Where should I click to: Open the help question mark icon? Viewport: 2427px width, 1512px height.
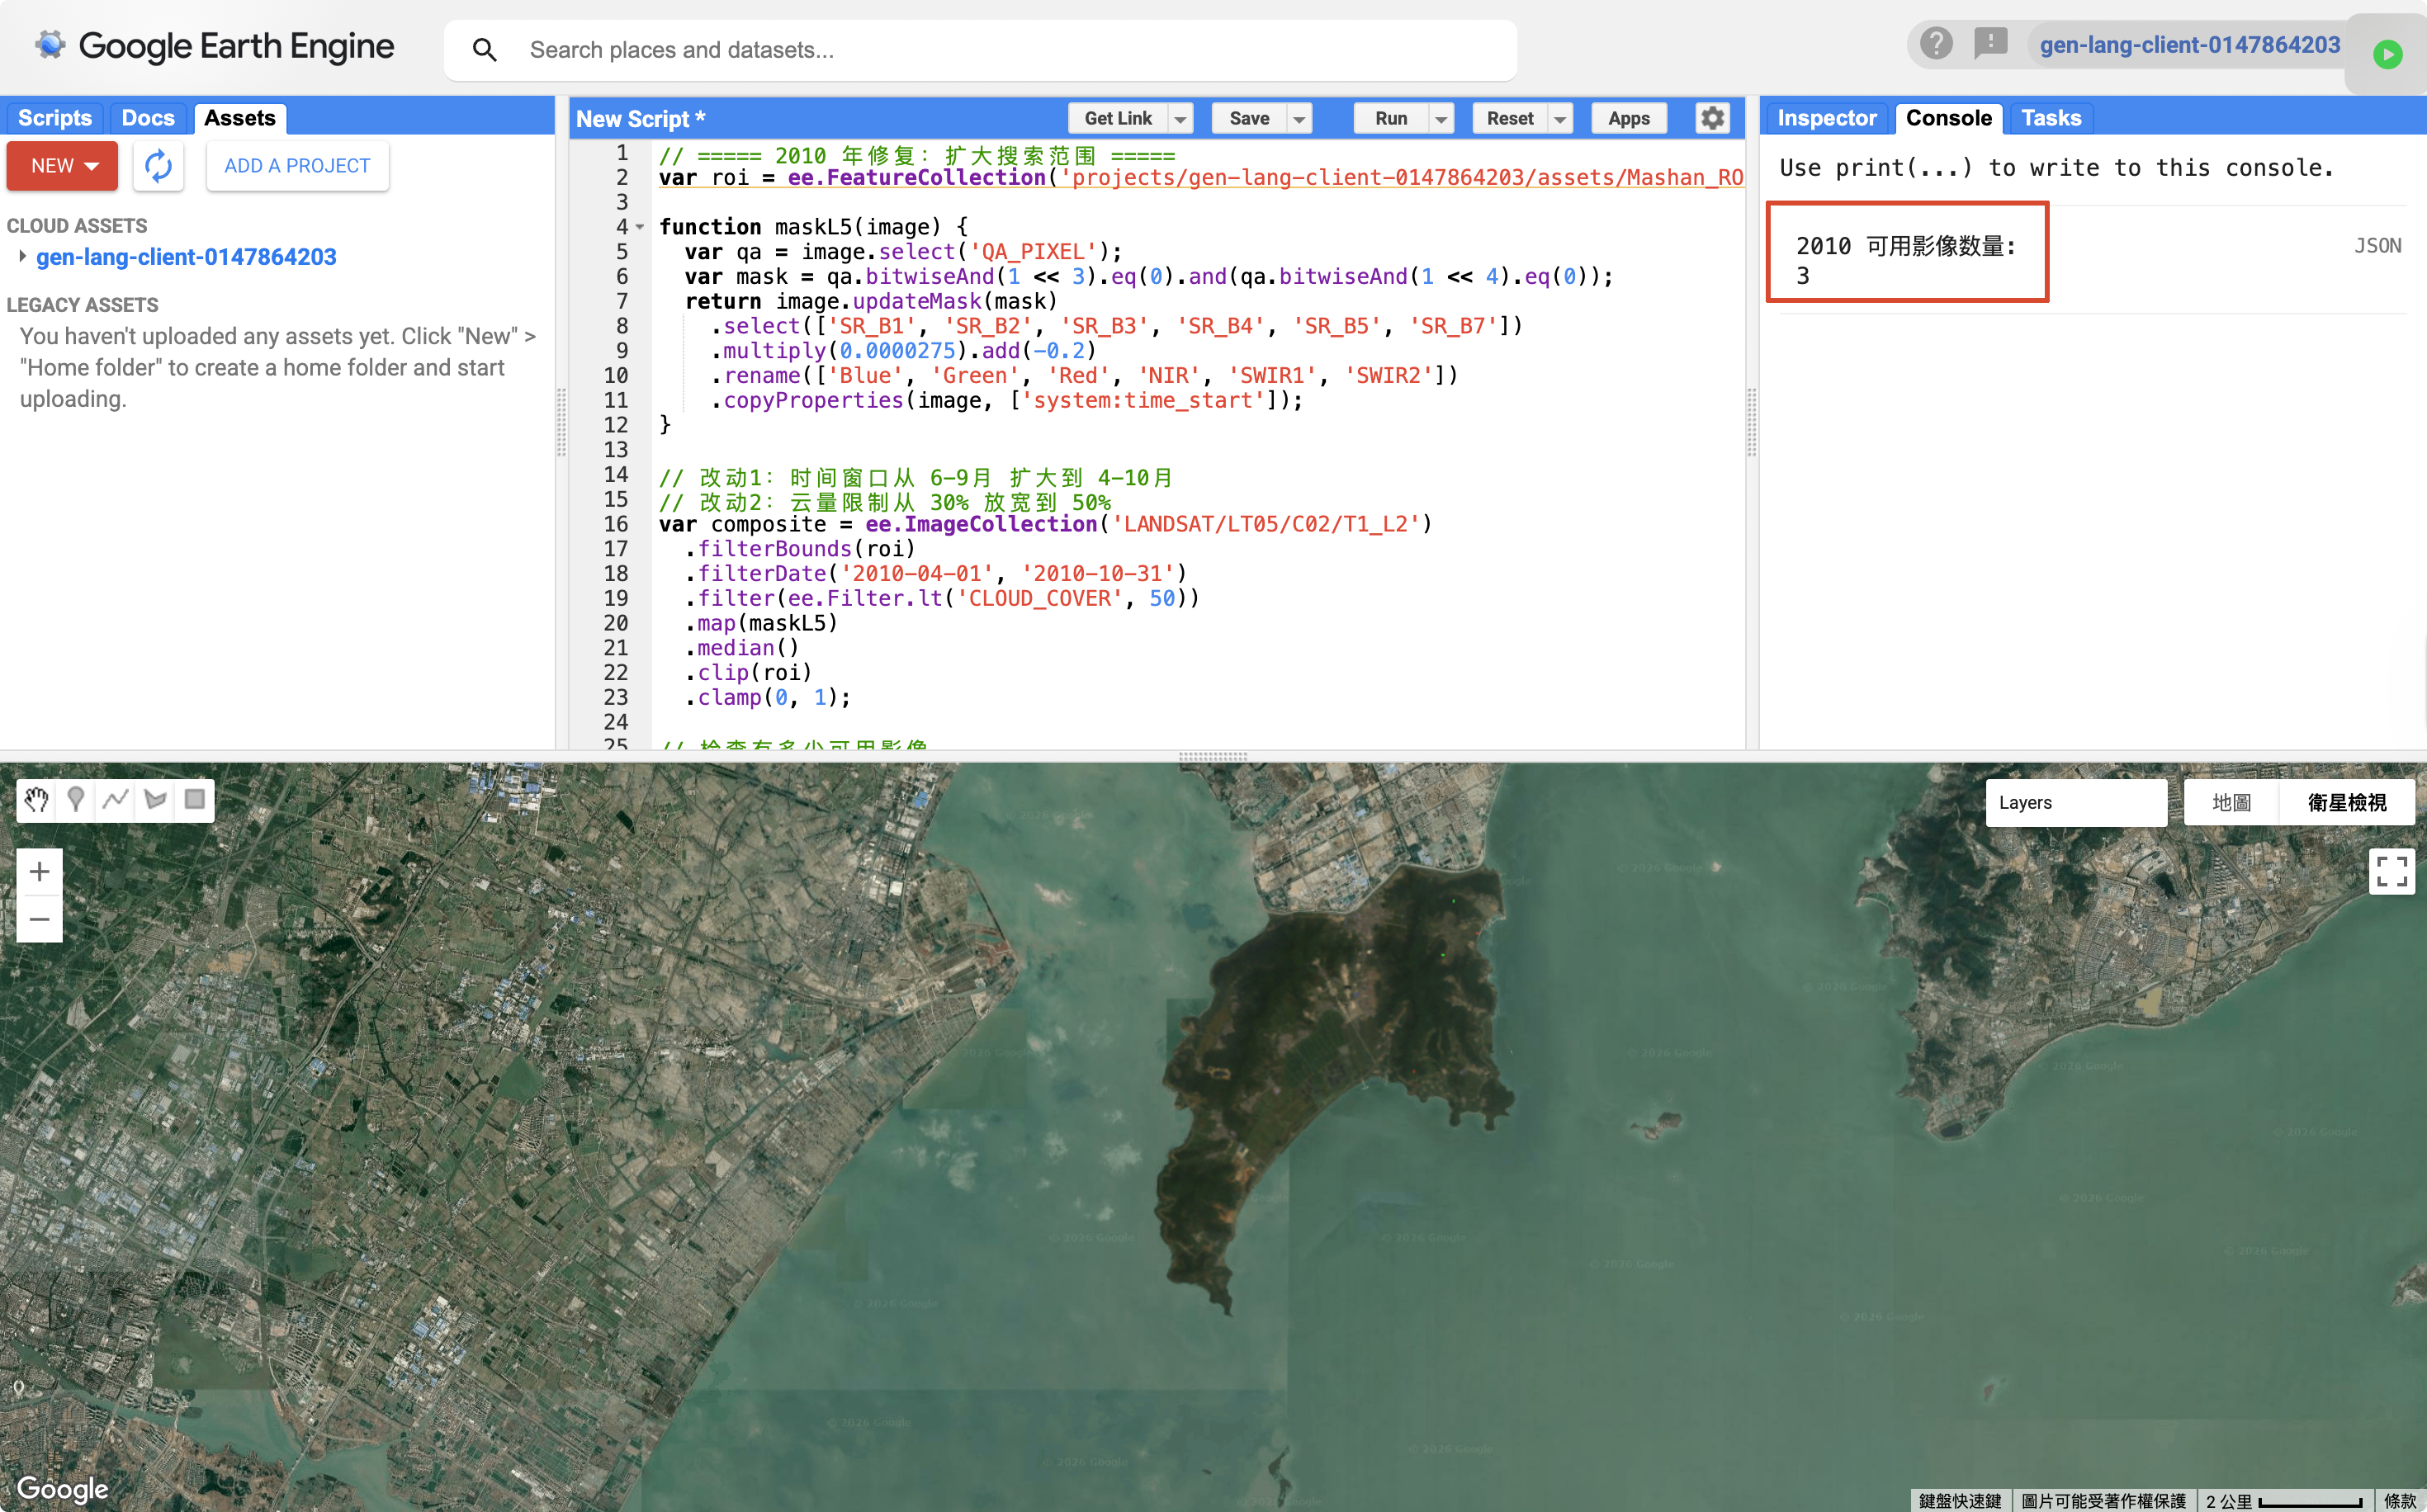coord(1936,44)
